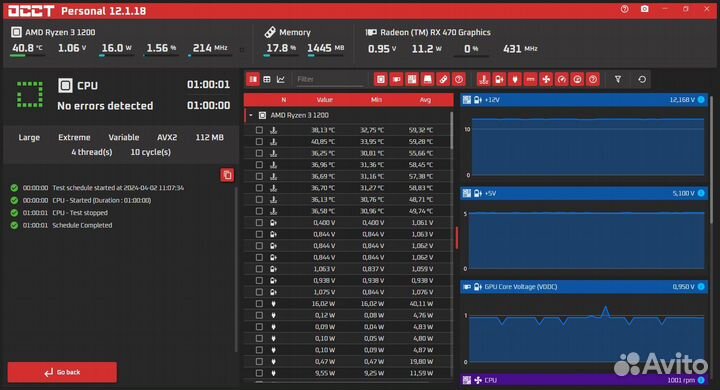This screenshot has height=390, width=720.
Task: Sort the table by the N column header
Action: [284, 100]
